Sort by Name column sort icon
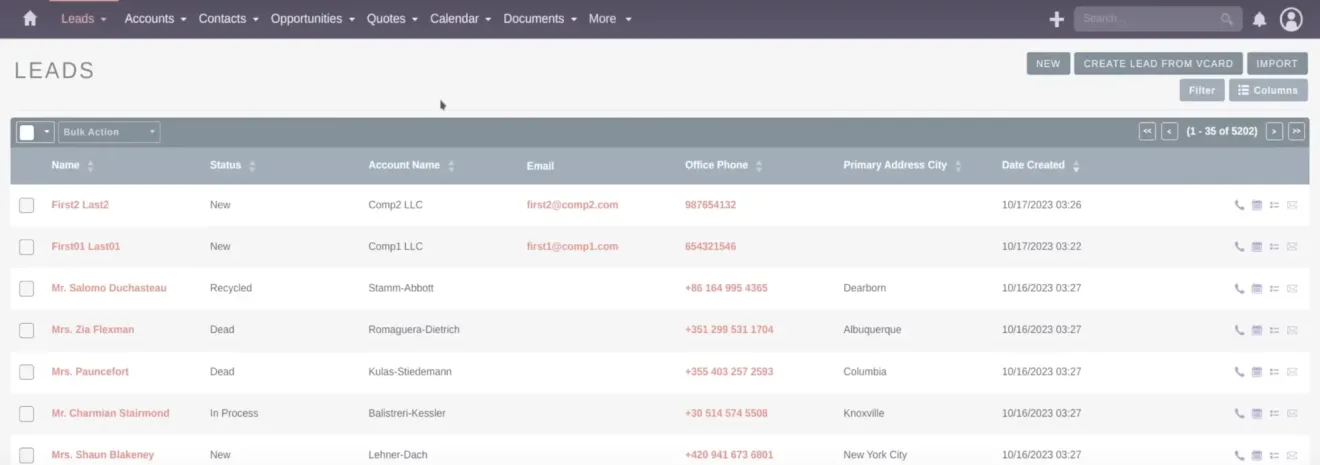1320x465 pixels. [x=91, y=166]
